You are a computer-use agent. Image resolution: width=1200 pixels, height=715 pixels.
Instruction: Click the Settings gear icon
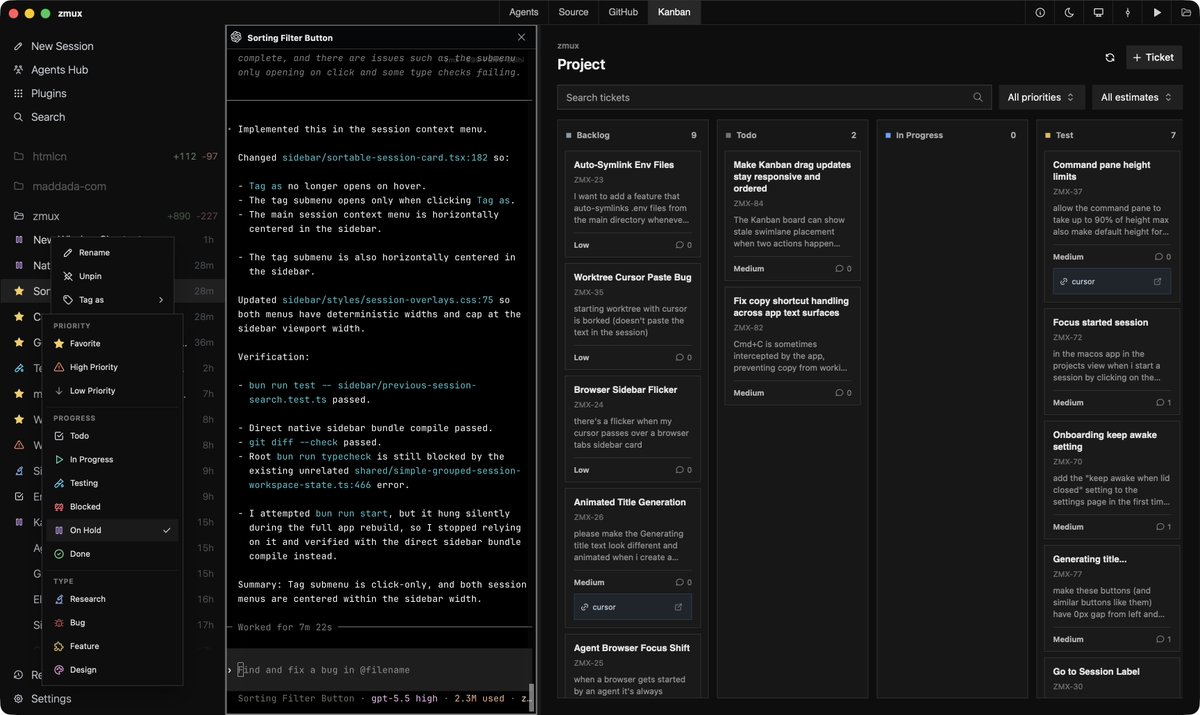19,699
